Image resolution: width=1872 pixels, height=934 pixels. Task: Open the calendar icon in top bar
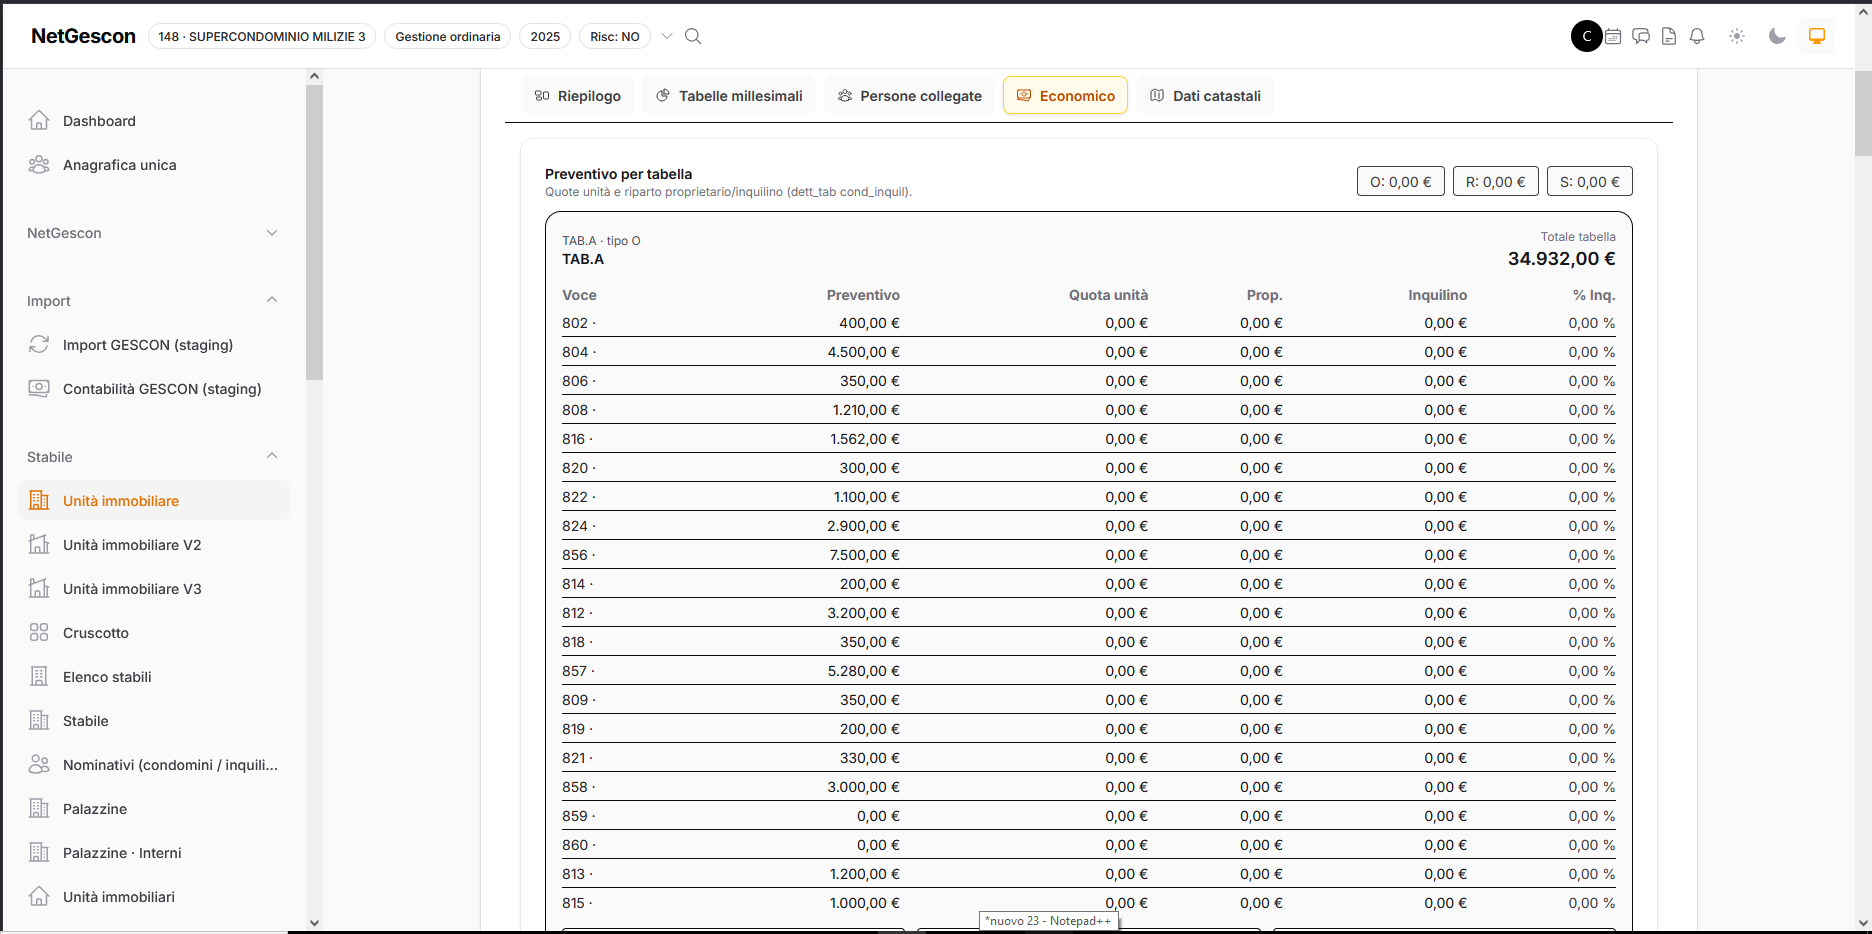point(1613,36)
